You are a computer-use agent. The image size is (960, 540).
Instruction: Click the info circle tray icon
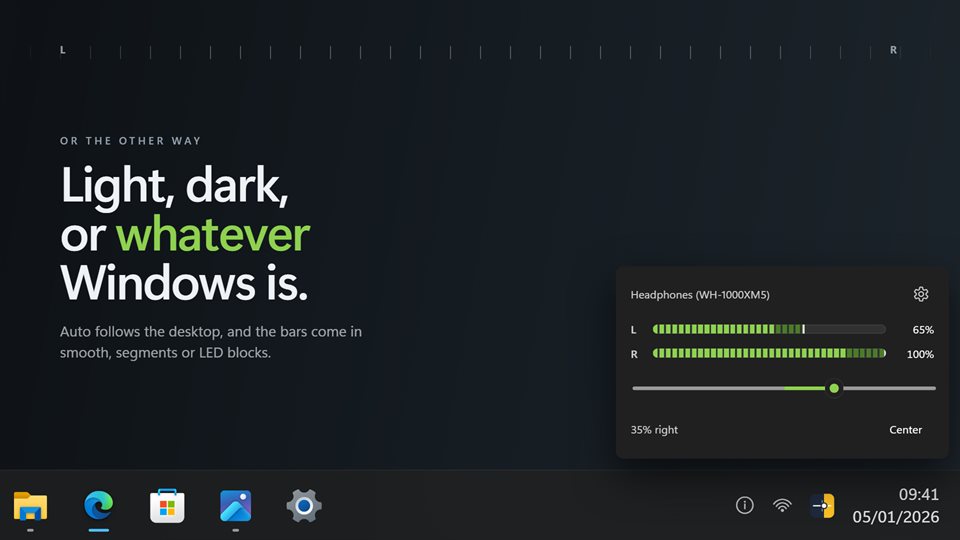[x=744, y=505]
